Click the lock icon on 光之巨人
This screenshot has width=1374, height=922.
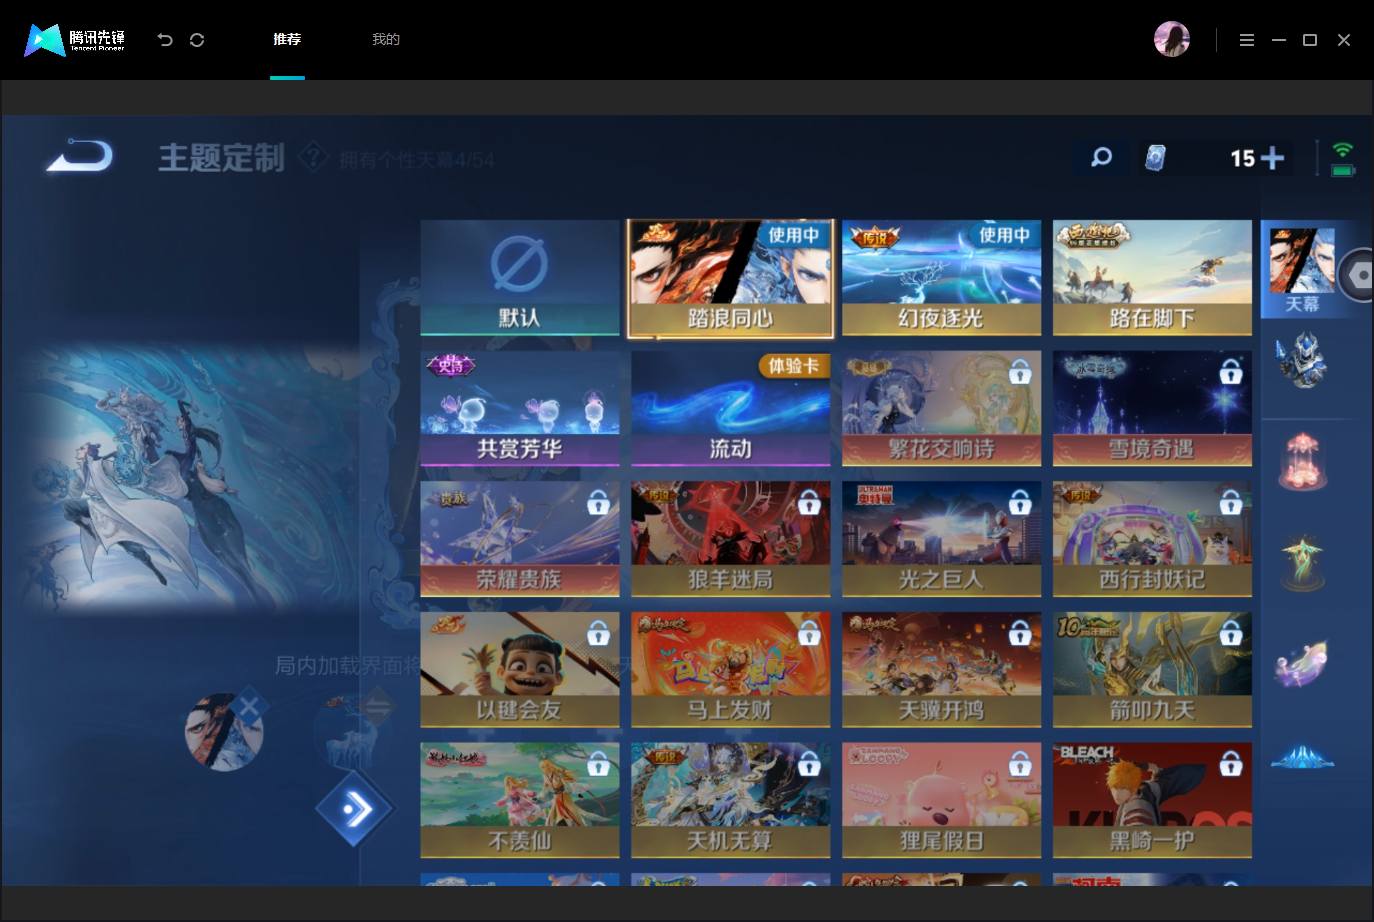(1020, 503)
